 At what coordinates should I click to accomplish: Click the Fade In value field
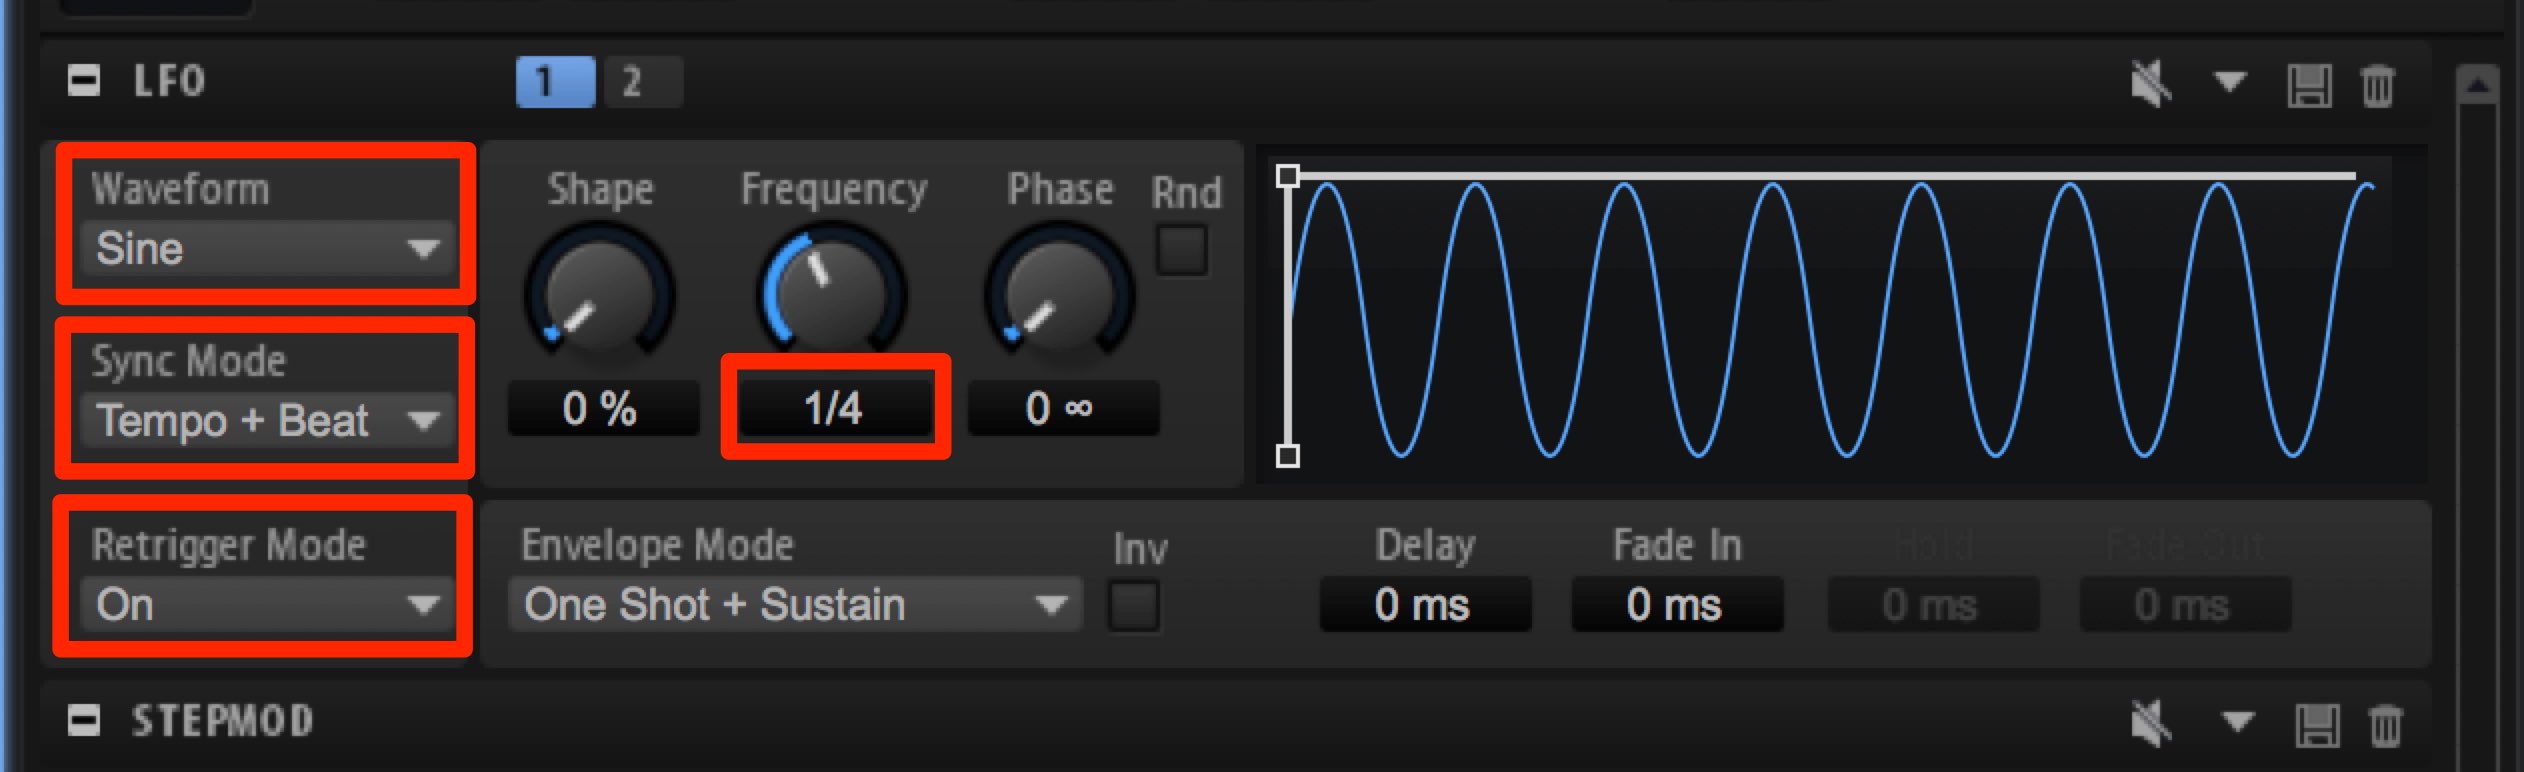click(1677, 604)
